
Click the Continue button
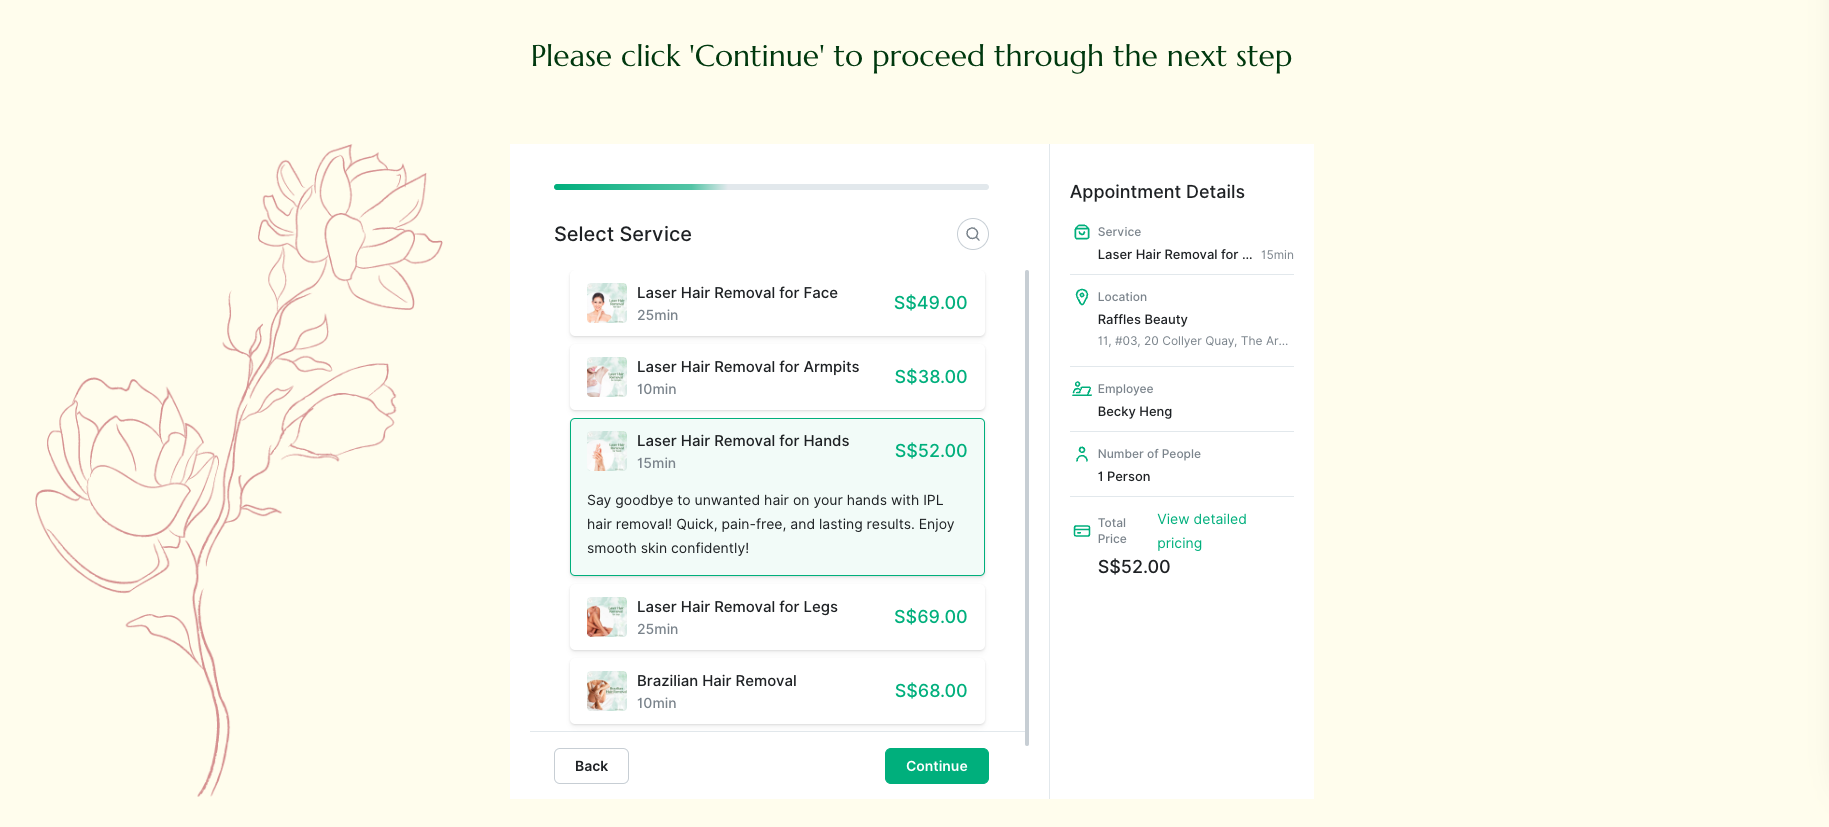tap(936, 765)
